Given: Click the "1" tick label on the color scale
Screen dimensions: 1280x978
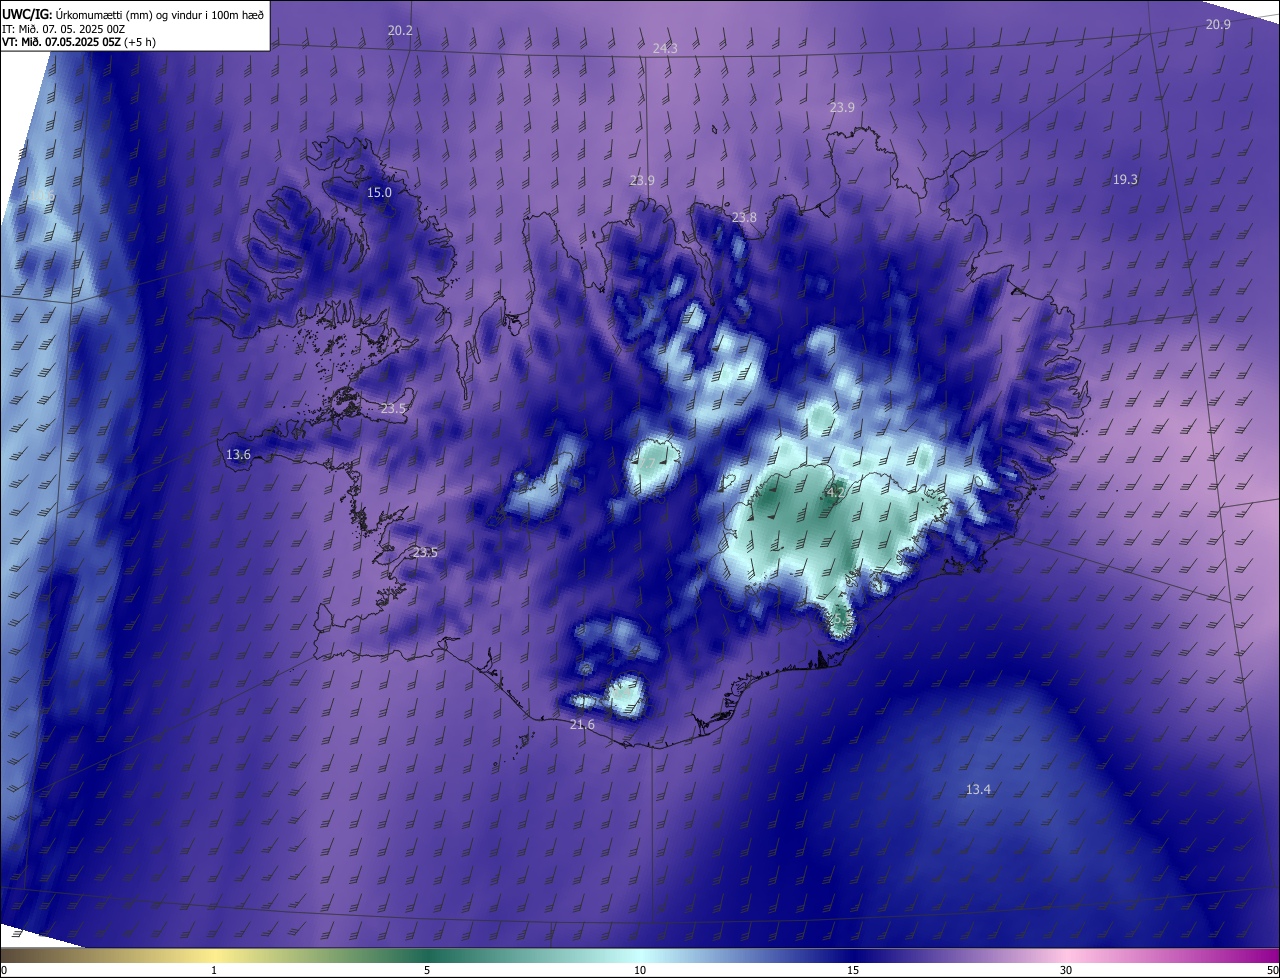Looking at the screenshot, I should click(x=214, y=971).
